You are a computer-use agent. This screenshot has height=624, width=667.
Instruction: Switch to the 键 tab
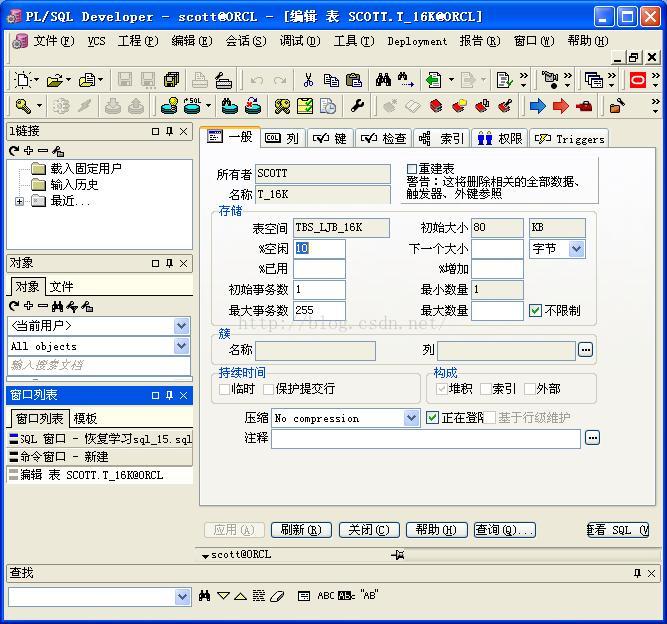[x=330, y=138]
